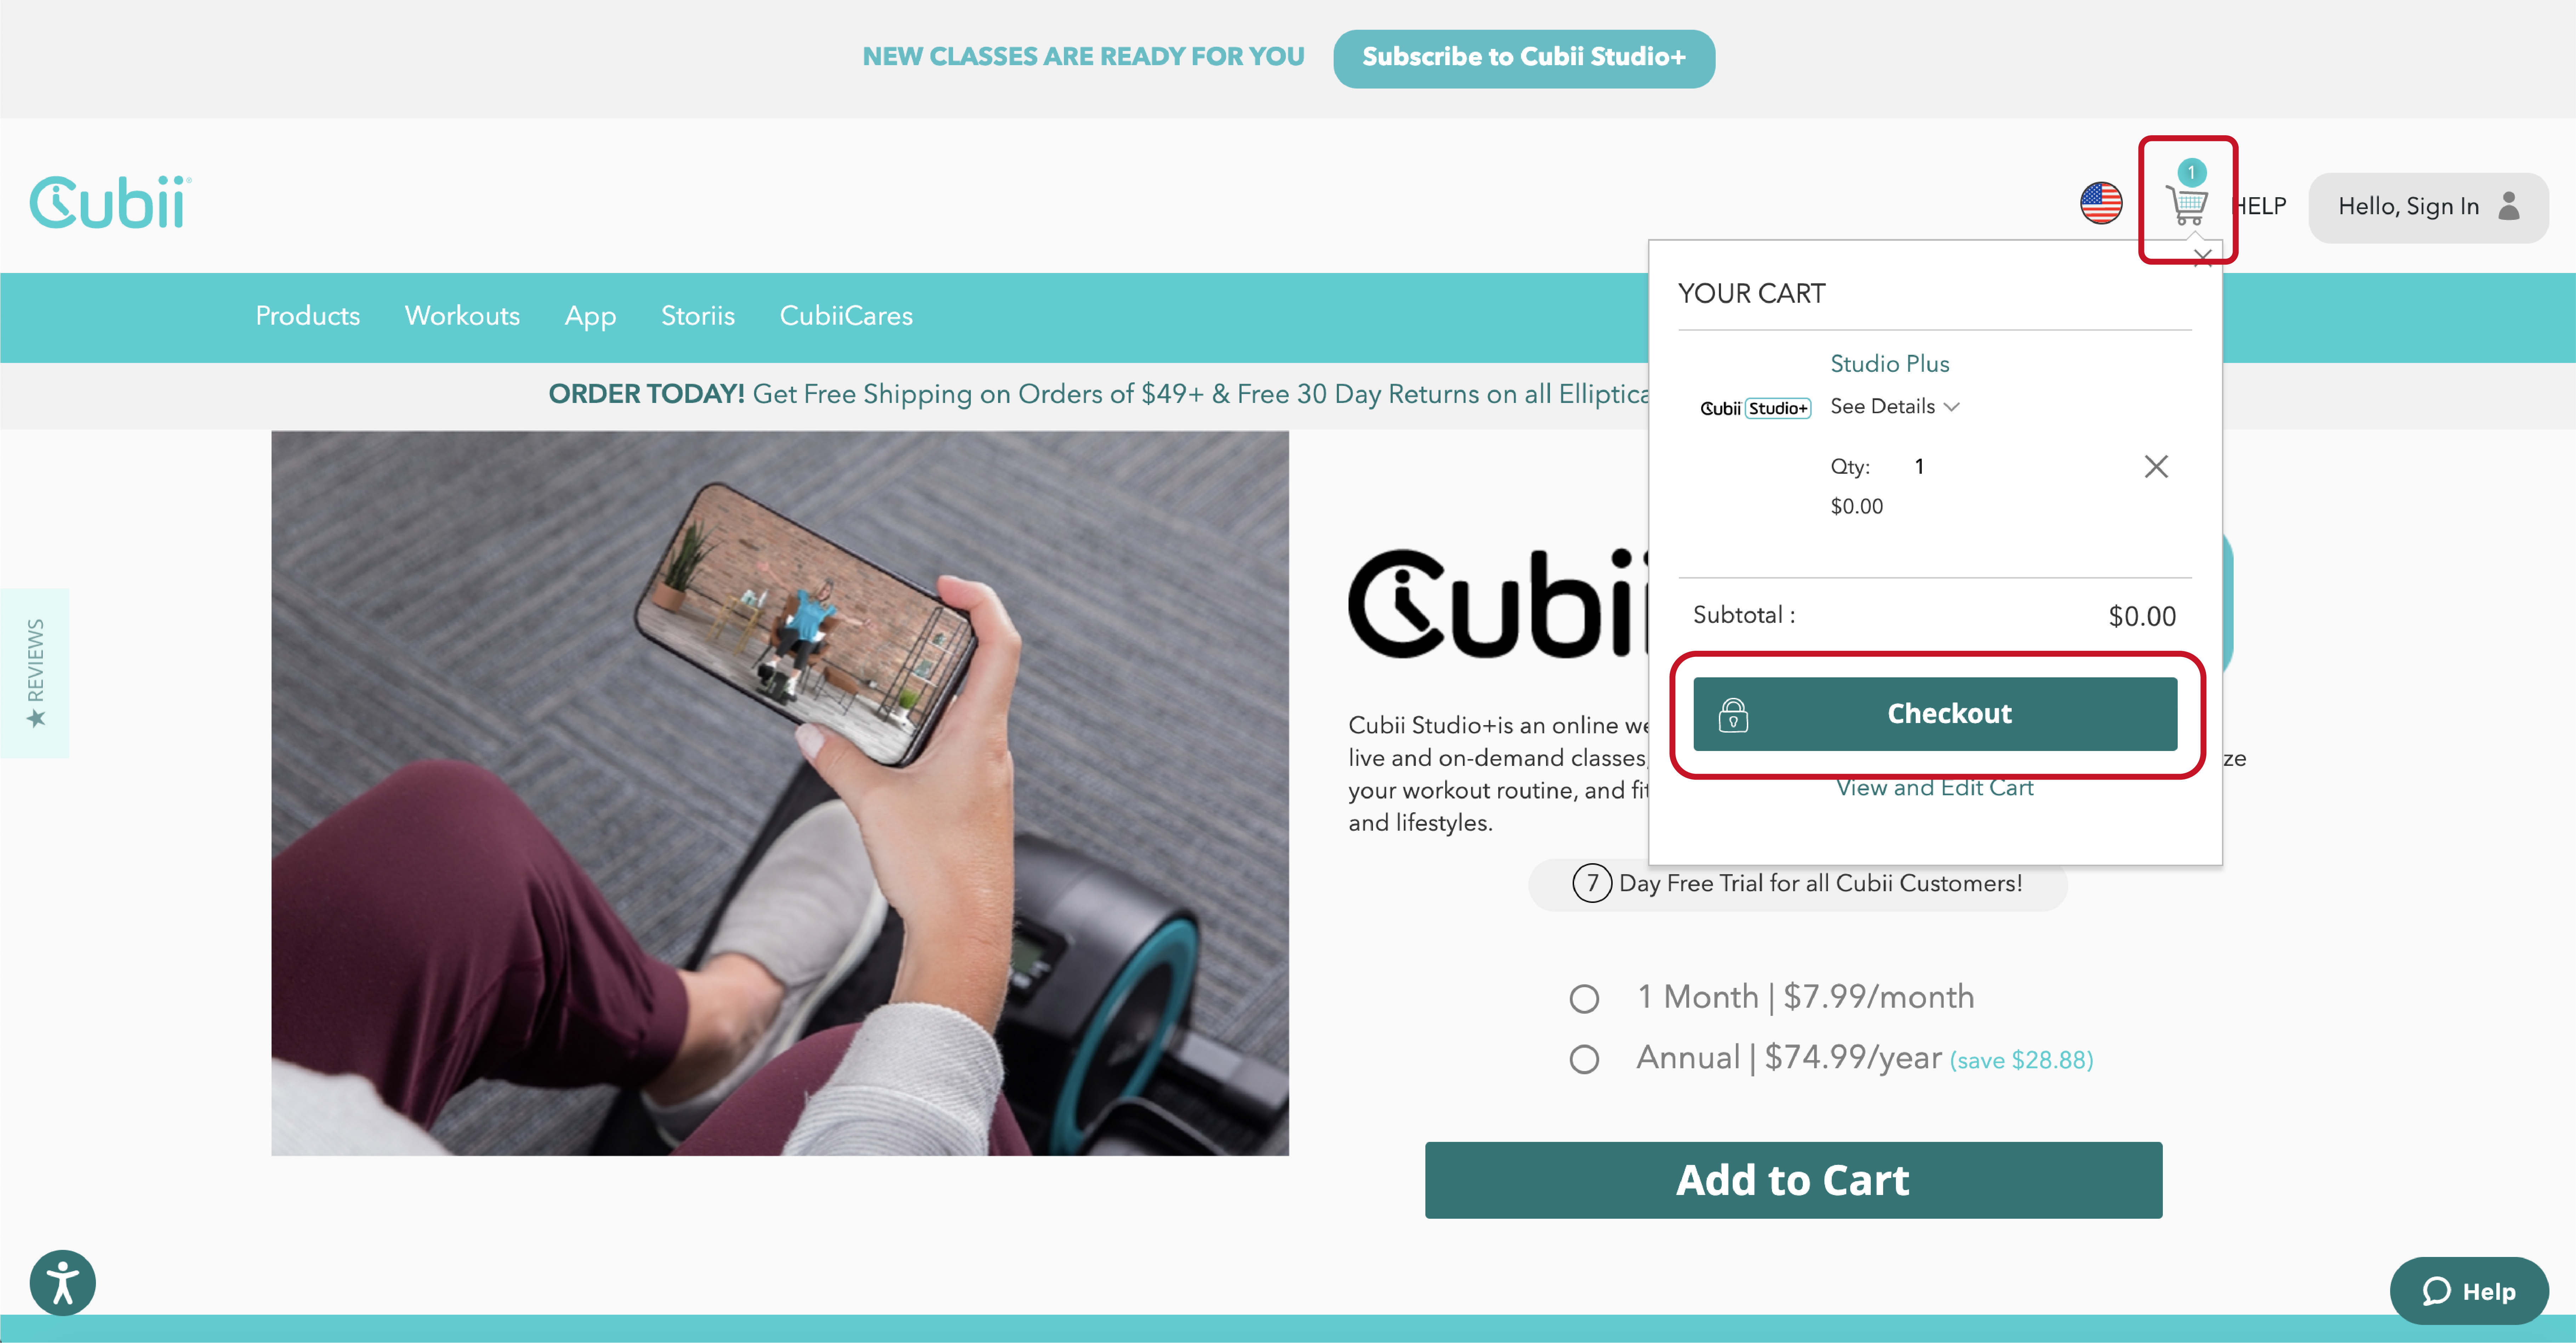
Task: Click the Add to Cart button
Action: (x=1793, y=1180)
